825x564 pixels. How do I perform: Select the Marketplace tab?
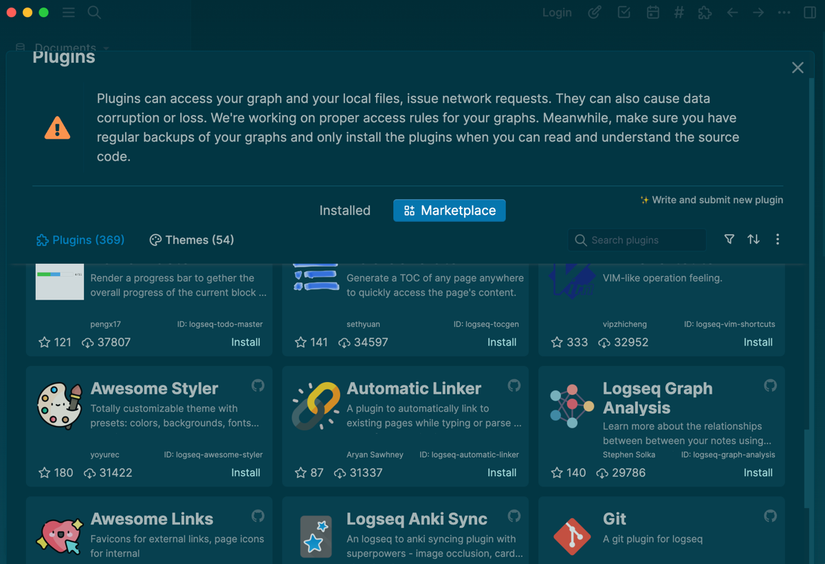point(450,211)
